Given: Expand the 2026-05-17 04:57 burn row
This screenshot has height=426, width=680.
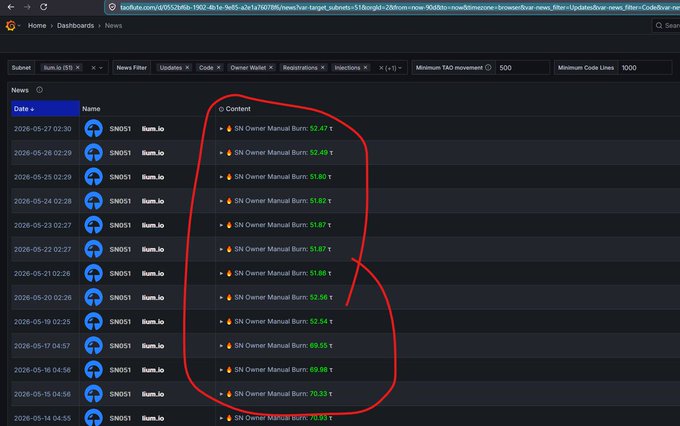Looking at the screenshot, I should (221, 346).
